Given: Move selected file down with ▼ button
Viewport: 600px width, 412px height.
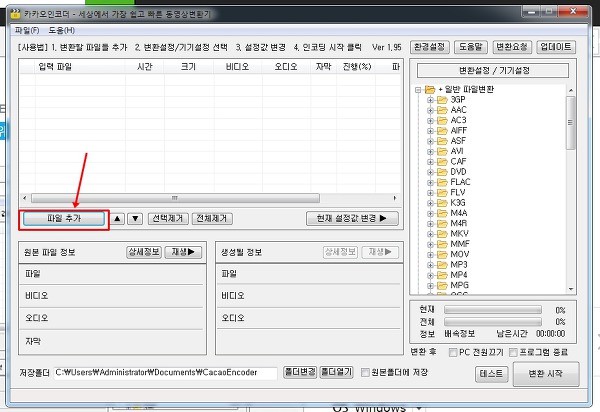Looking at the screenshot, I should tap(135, 219).
